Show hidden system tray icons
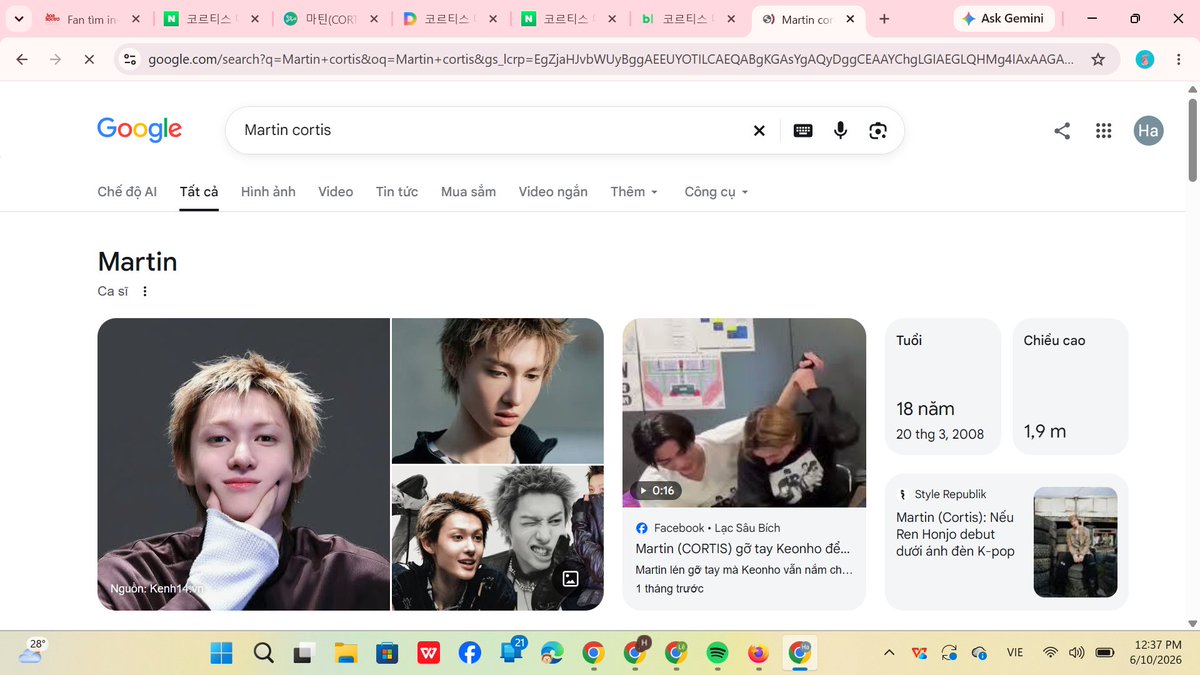 (889, 653)
